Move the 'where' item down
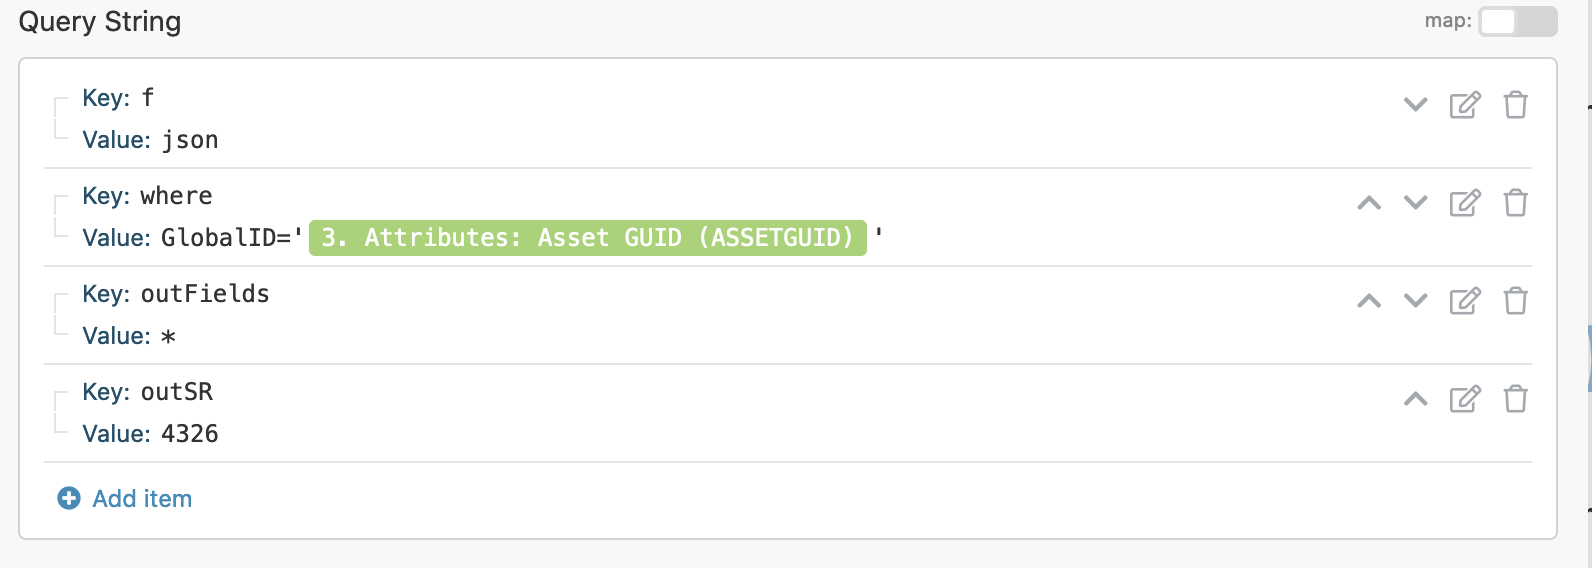 1415,203
